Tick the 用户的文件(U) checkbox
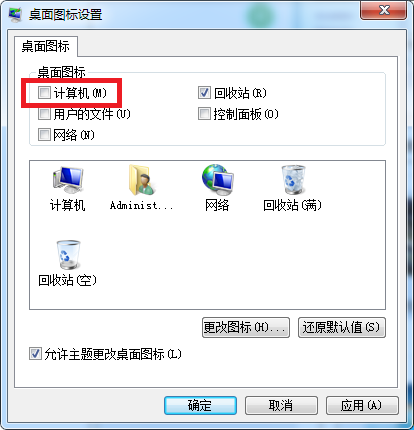Image resolution: width=414 pixels, height=430 pixels. pos(44,114)
